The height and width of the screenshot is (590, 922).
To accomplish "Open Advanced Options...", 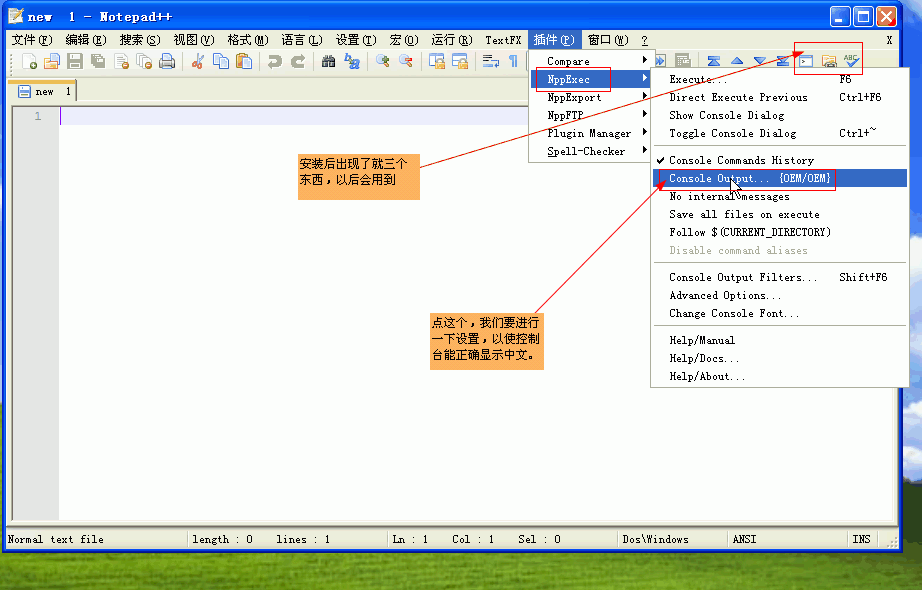I will [779, 295].
